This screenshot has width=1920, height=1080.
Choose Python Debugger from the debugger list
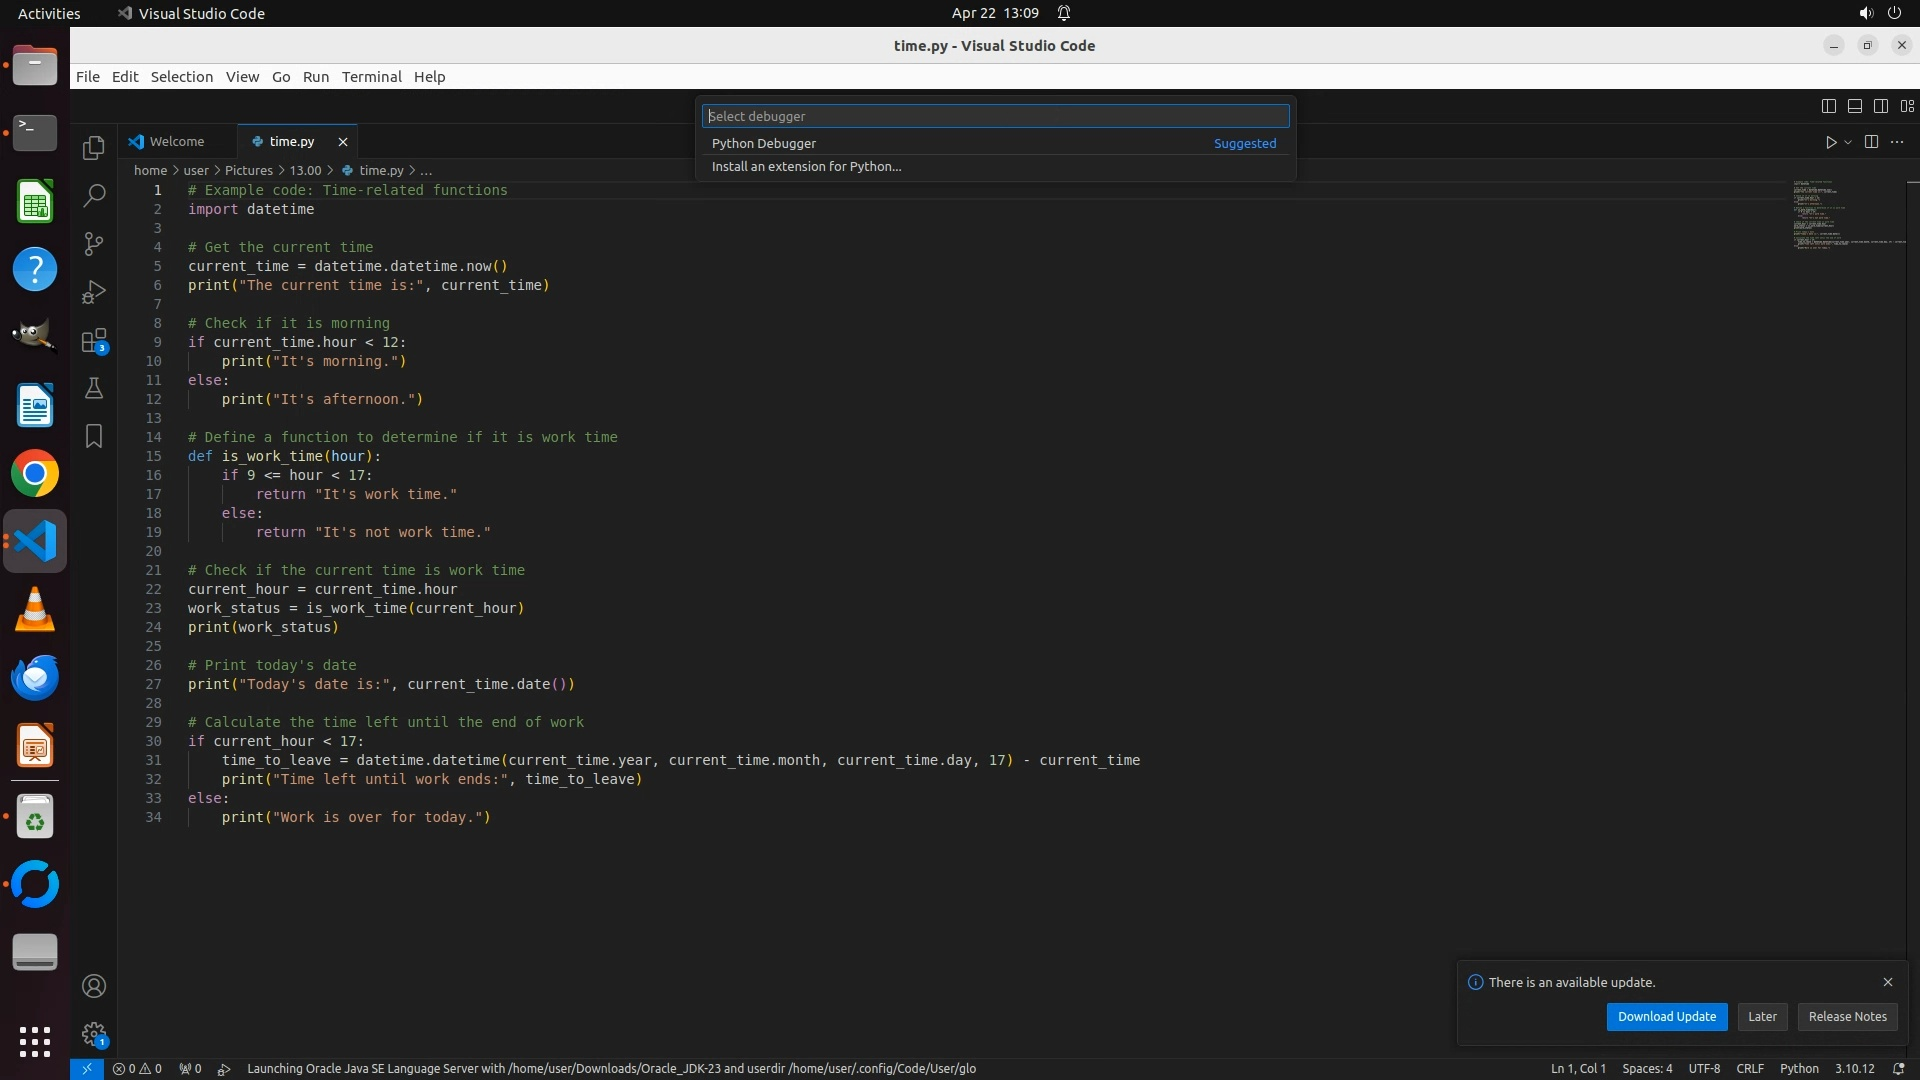pos(764,144)
